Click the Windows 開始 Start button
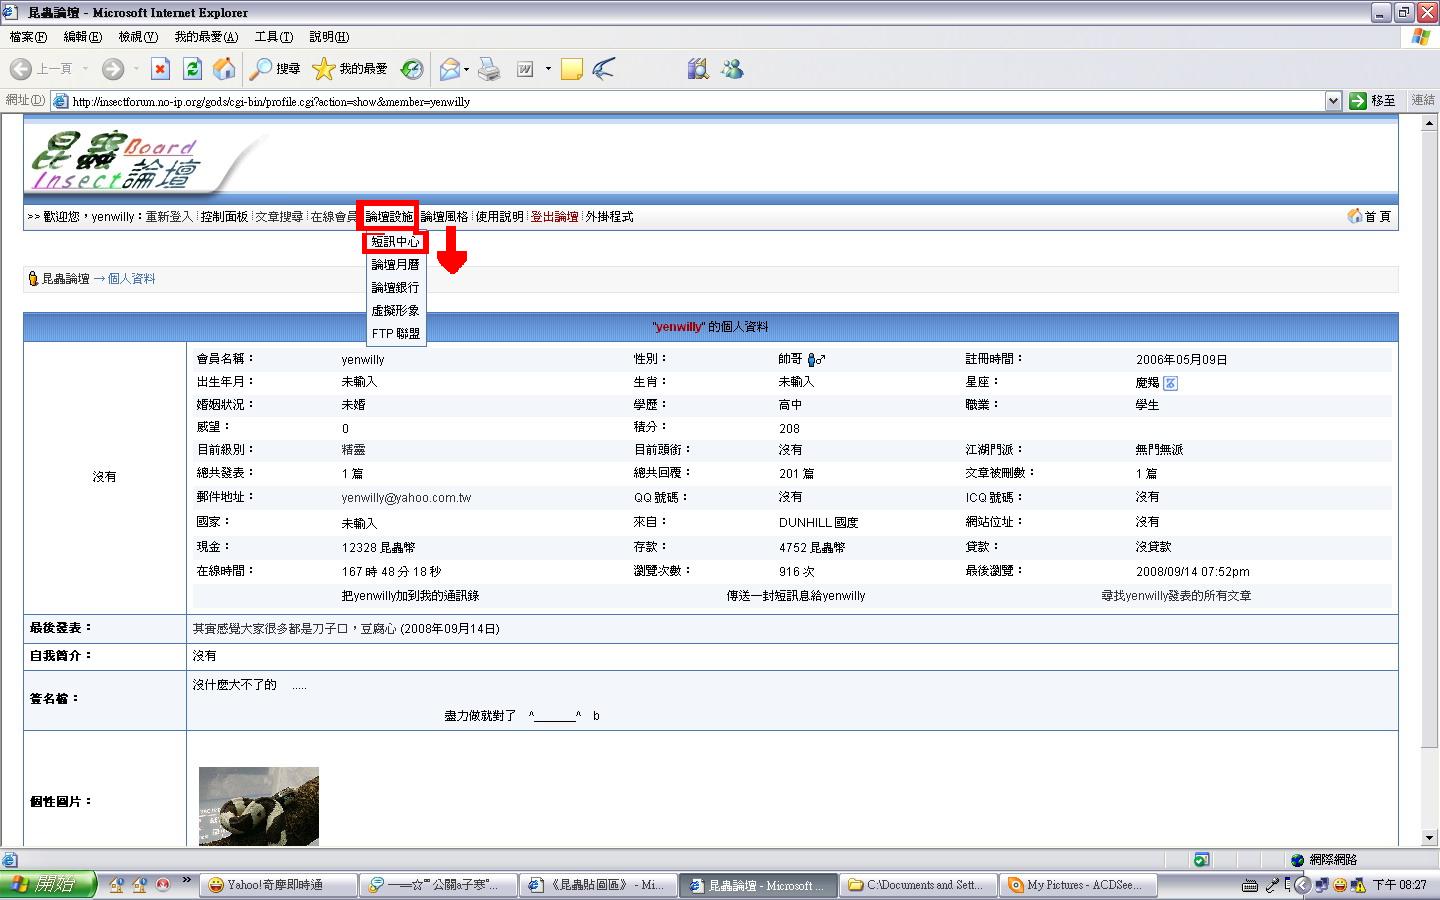 pos(48,885)
